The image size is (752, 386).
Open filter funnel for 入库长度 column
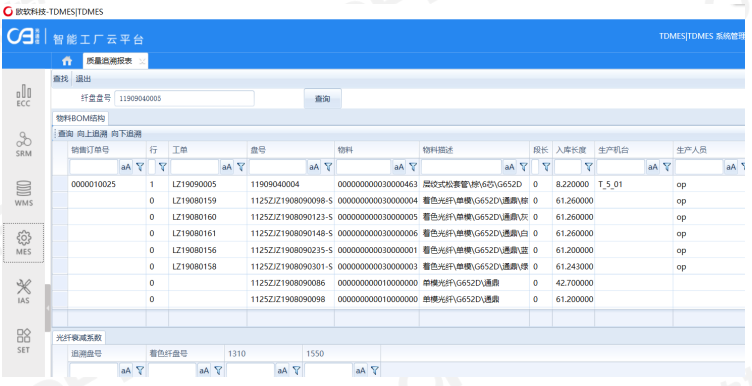[588, 167]
